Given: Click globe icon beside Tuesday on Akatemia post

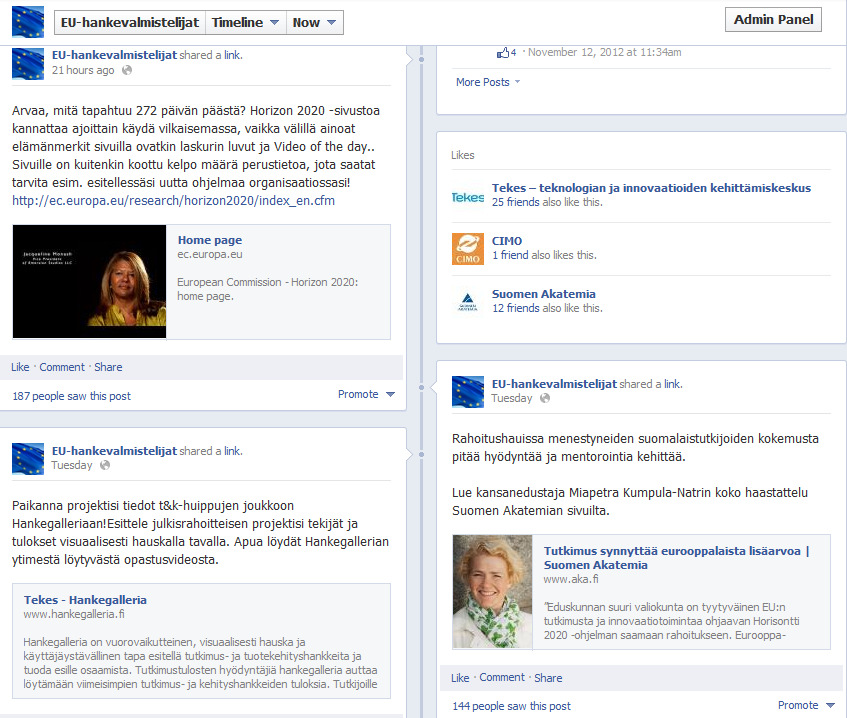Looking at the screenshot, I should pyautogui.click(x=545, y=398).
